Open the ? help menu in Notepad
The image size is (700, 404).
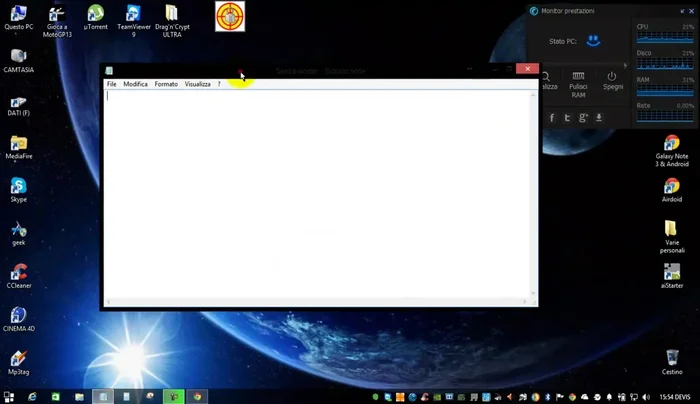point(219,84)
